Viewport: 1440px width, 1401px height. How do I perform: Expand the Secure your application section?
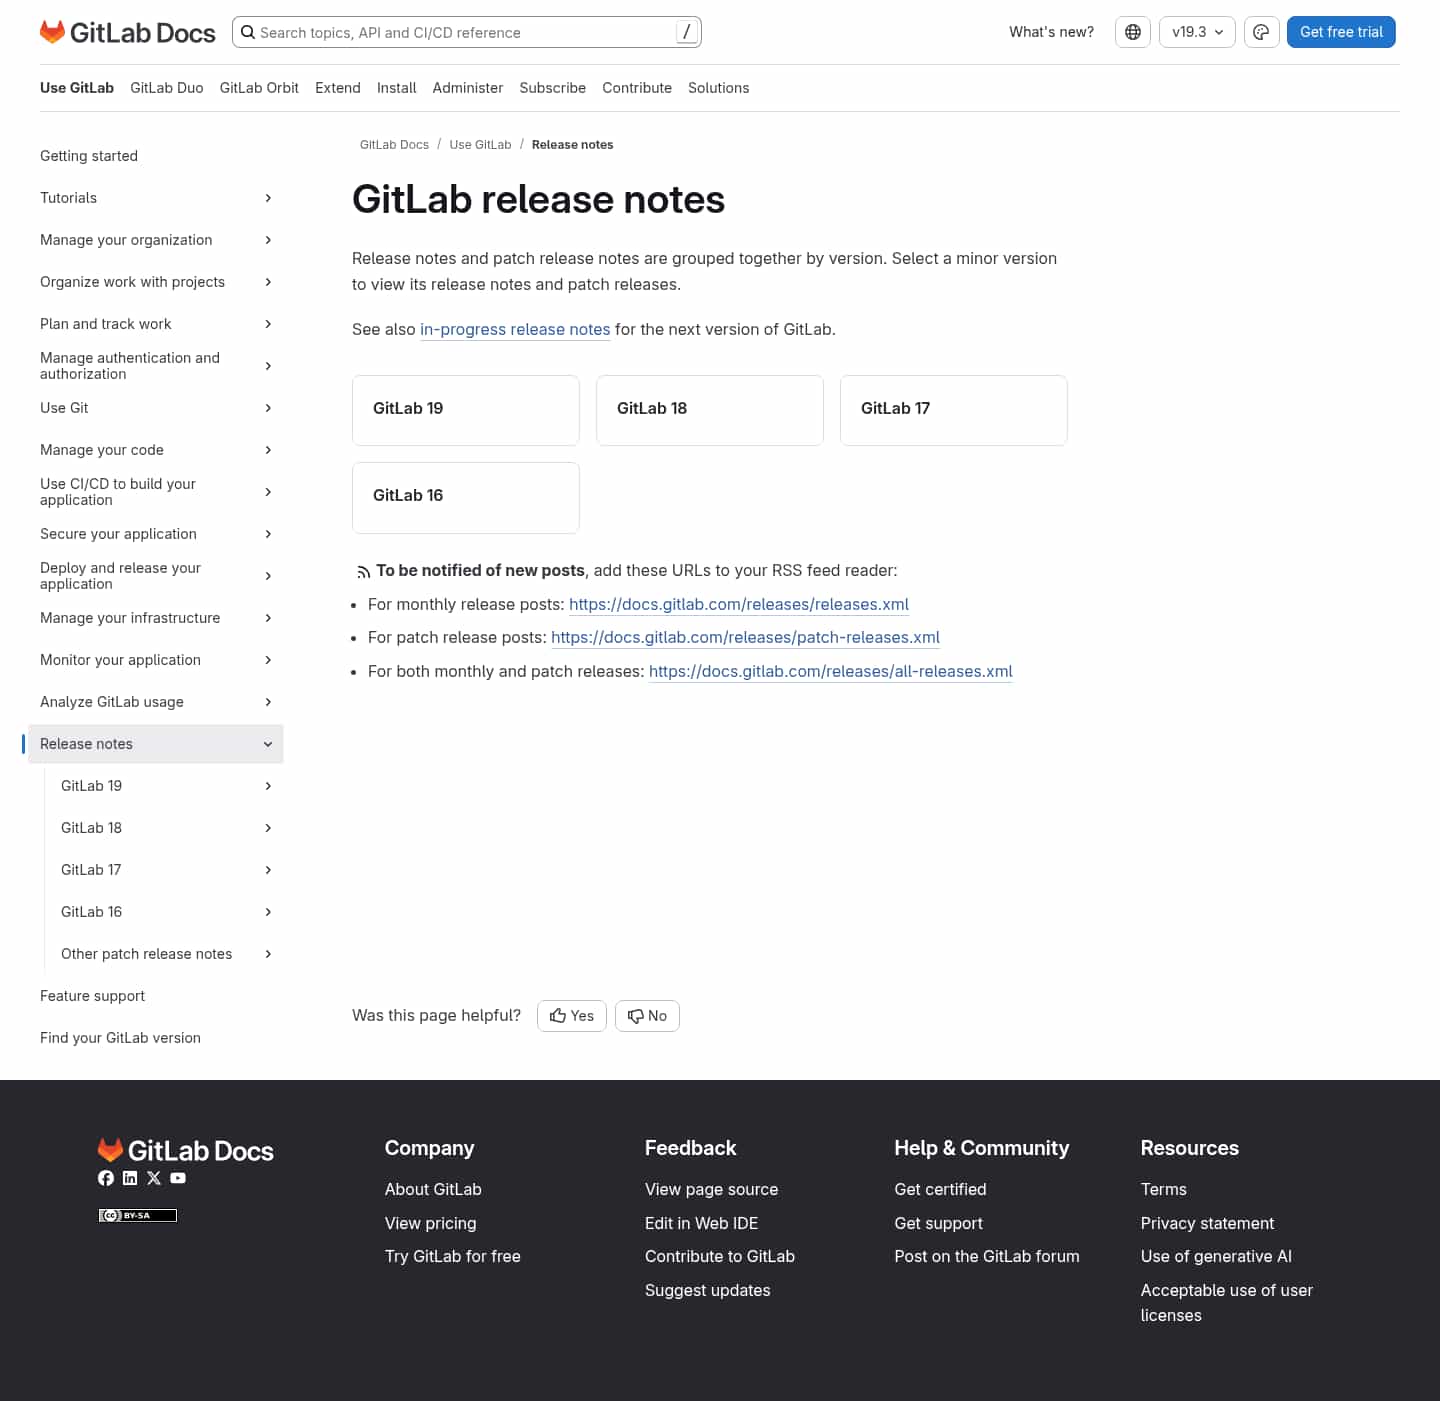pos(268,534)
